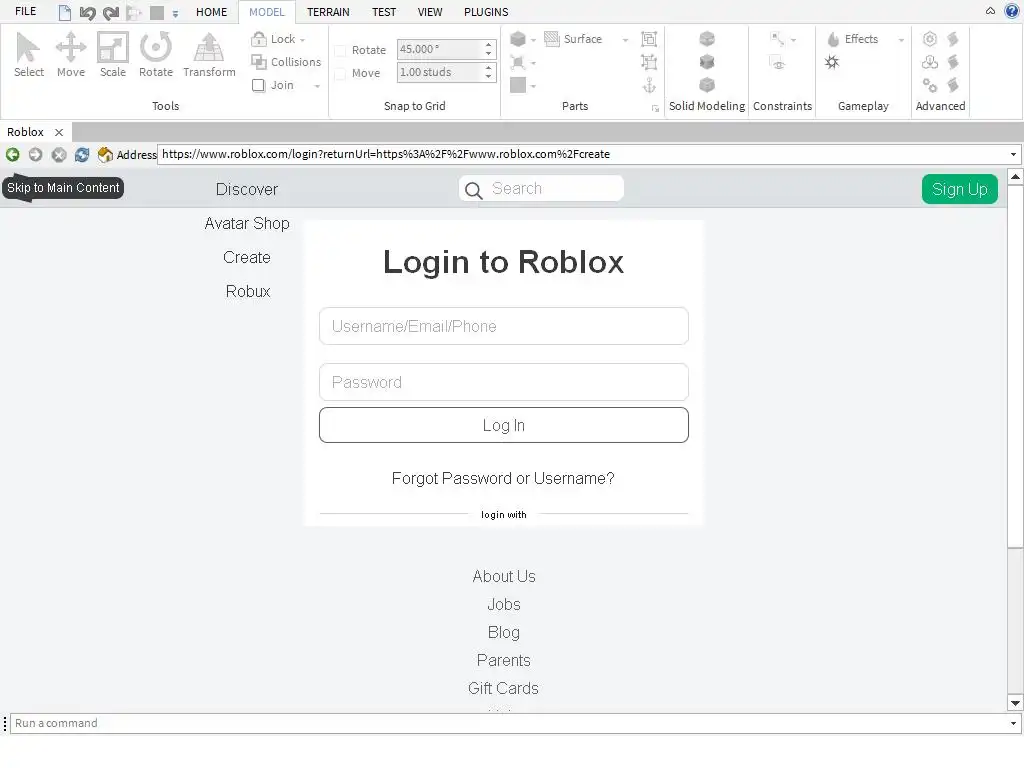Toggle the Anchor icon in Parts
Screen dimensions: 1024x768
[x=648, y=86]
